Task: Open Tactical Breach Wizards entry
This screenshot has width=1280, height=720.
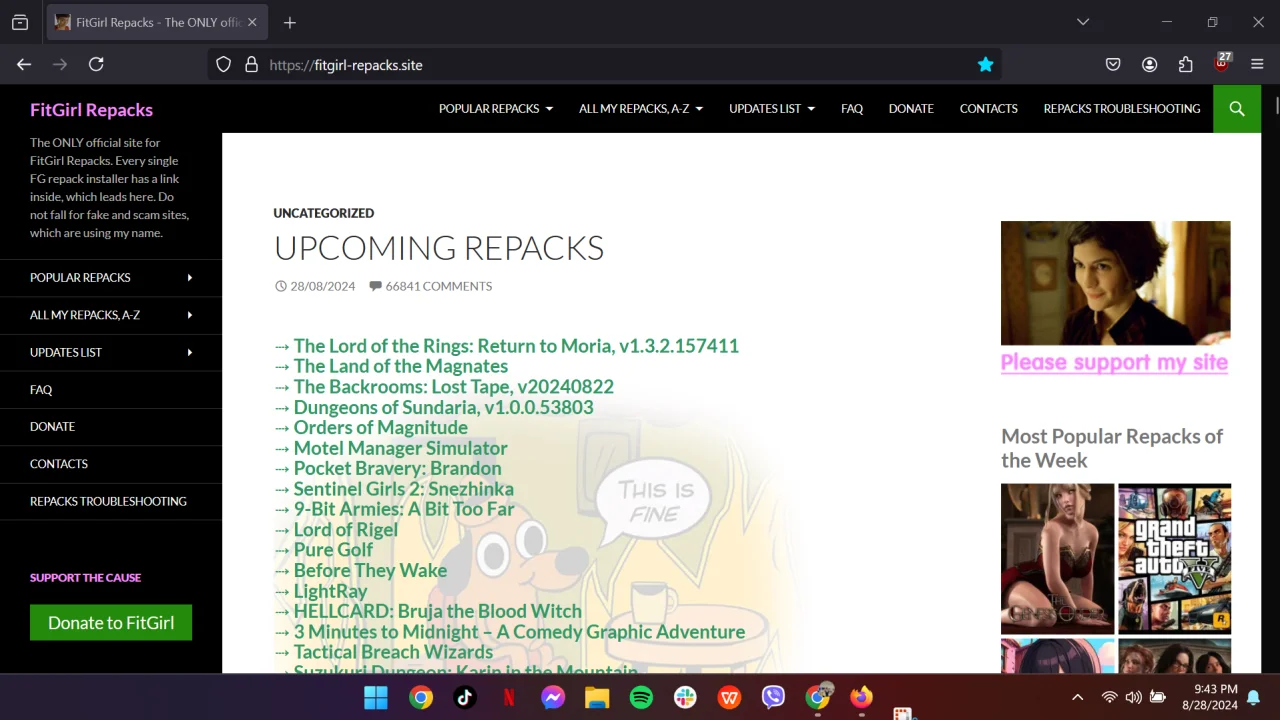Action: point(393,652)
